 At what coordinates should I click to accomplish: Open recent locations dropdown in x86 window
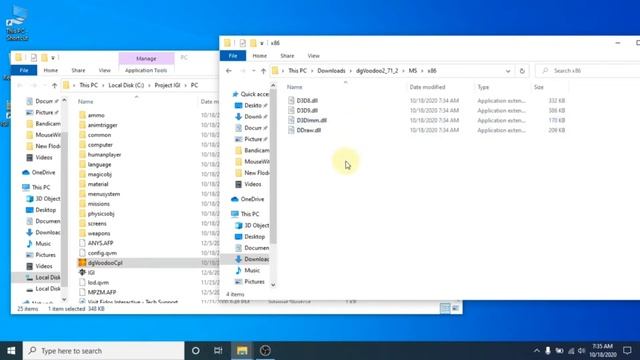point(253,71)
